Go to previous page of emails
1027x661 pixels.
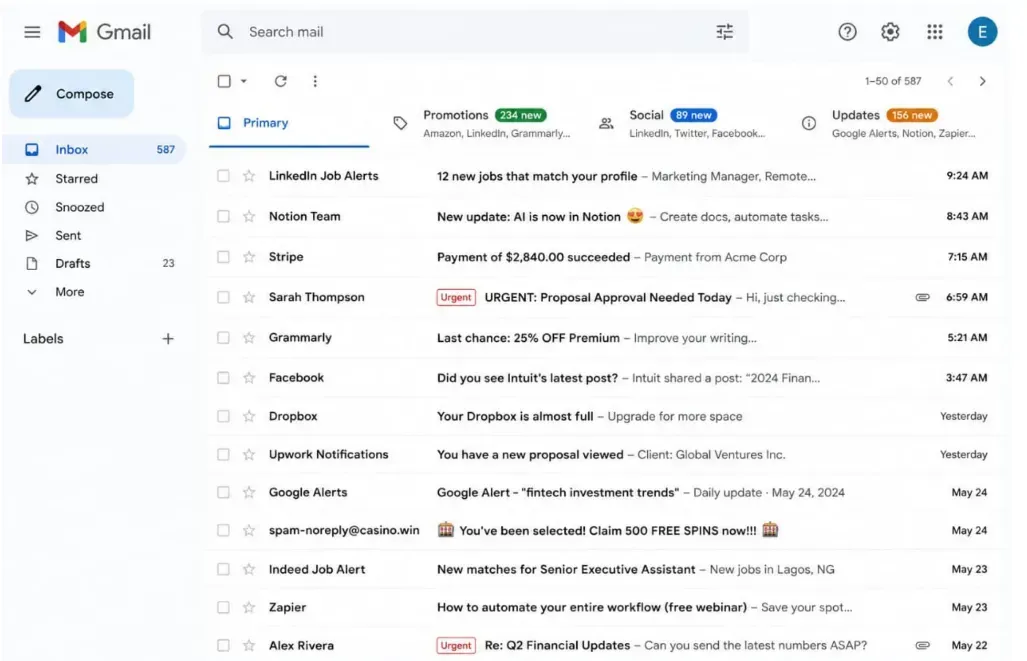[x=950, y=81]
